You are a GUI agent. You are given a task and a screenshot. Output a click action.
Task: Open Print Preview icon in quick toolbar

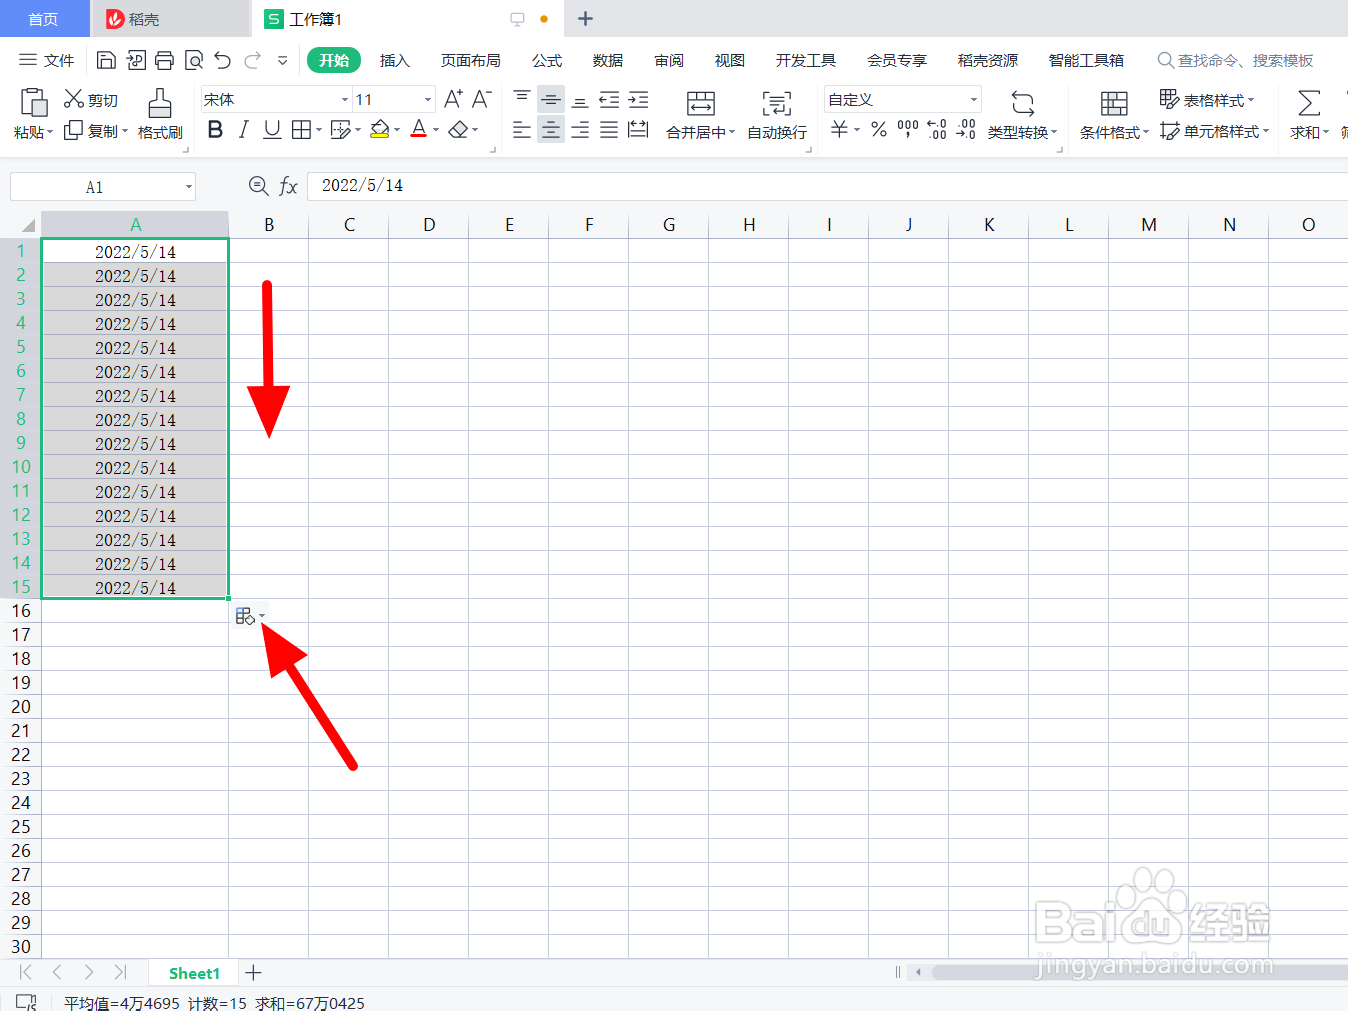coord(194,60)
